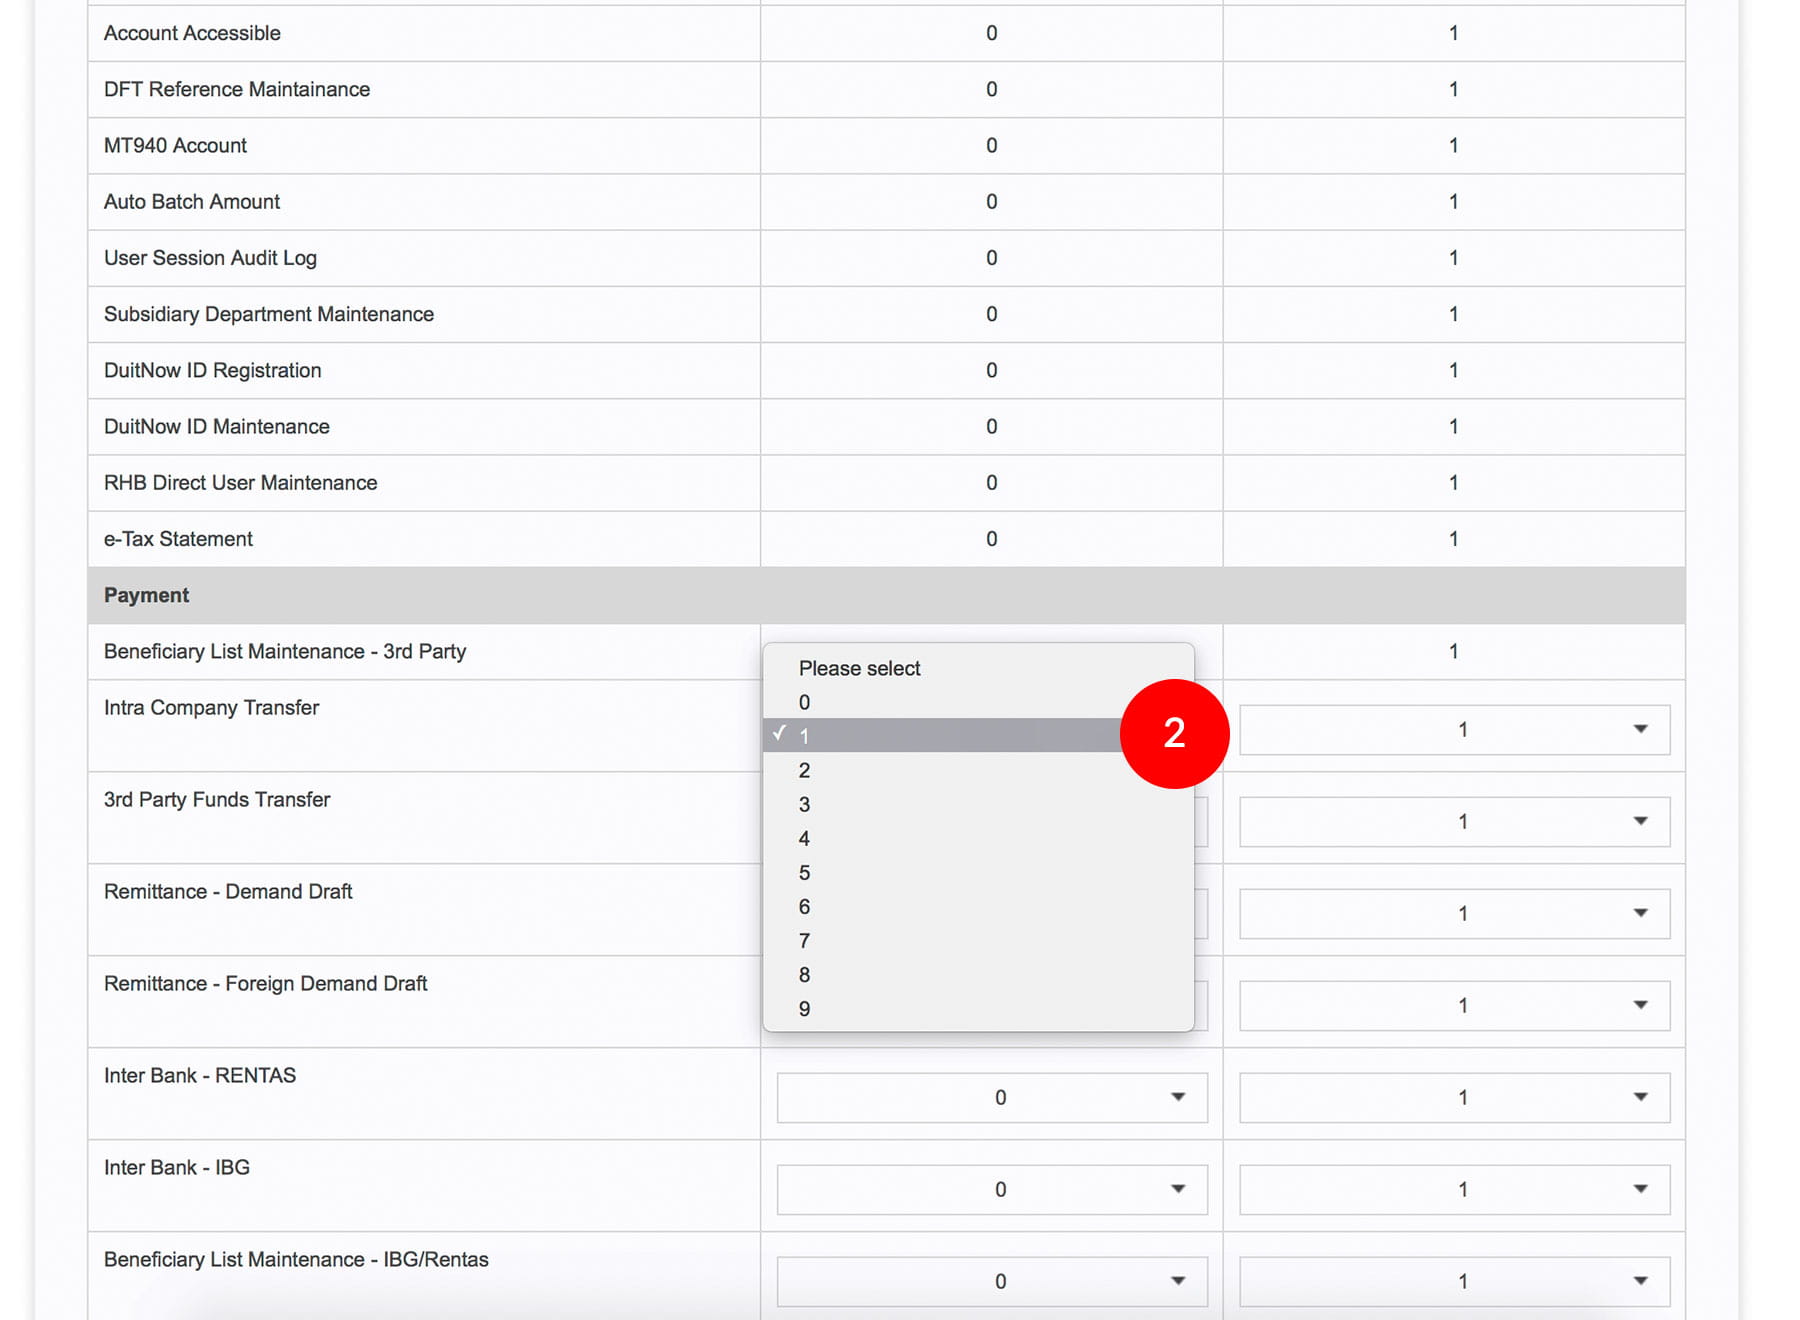
Task: Select option 0 from the open dropdown list
Action: pos(805,702)
